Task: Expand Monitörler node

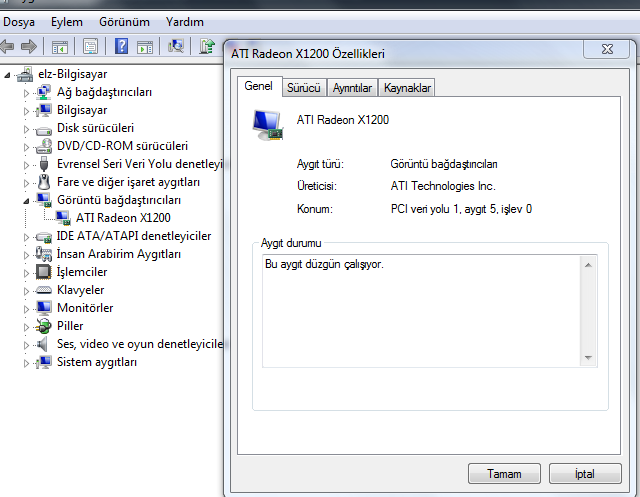Action: click(x=27, y=309)
